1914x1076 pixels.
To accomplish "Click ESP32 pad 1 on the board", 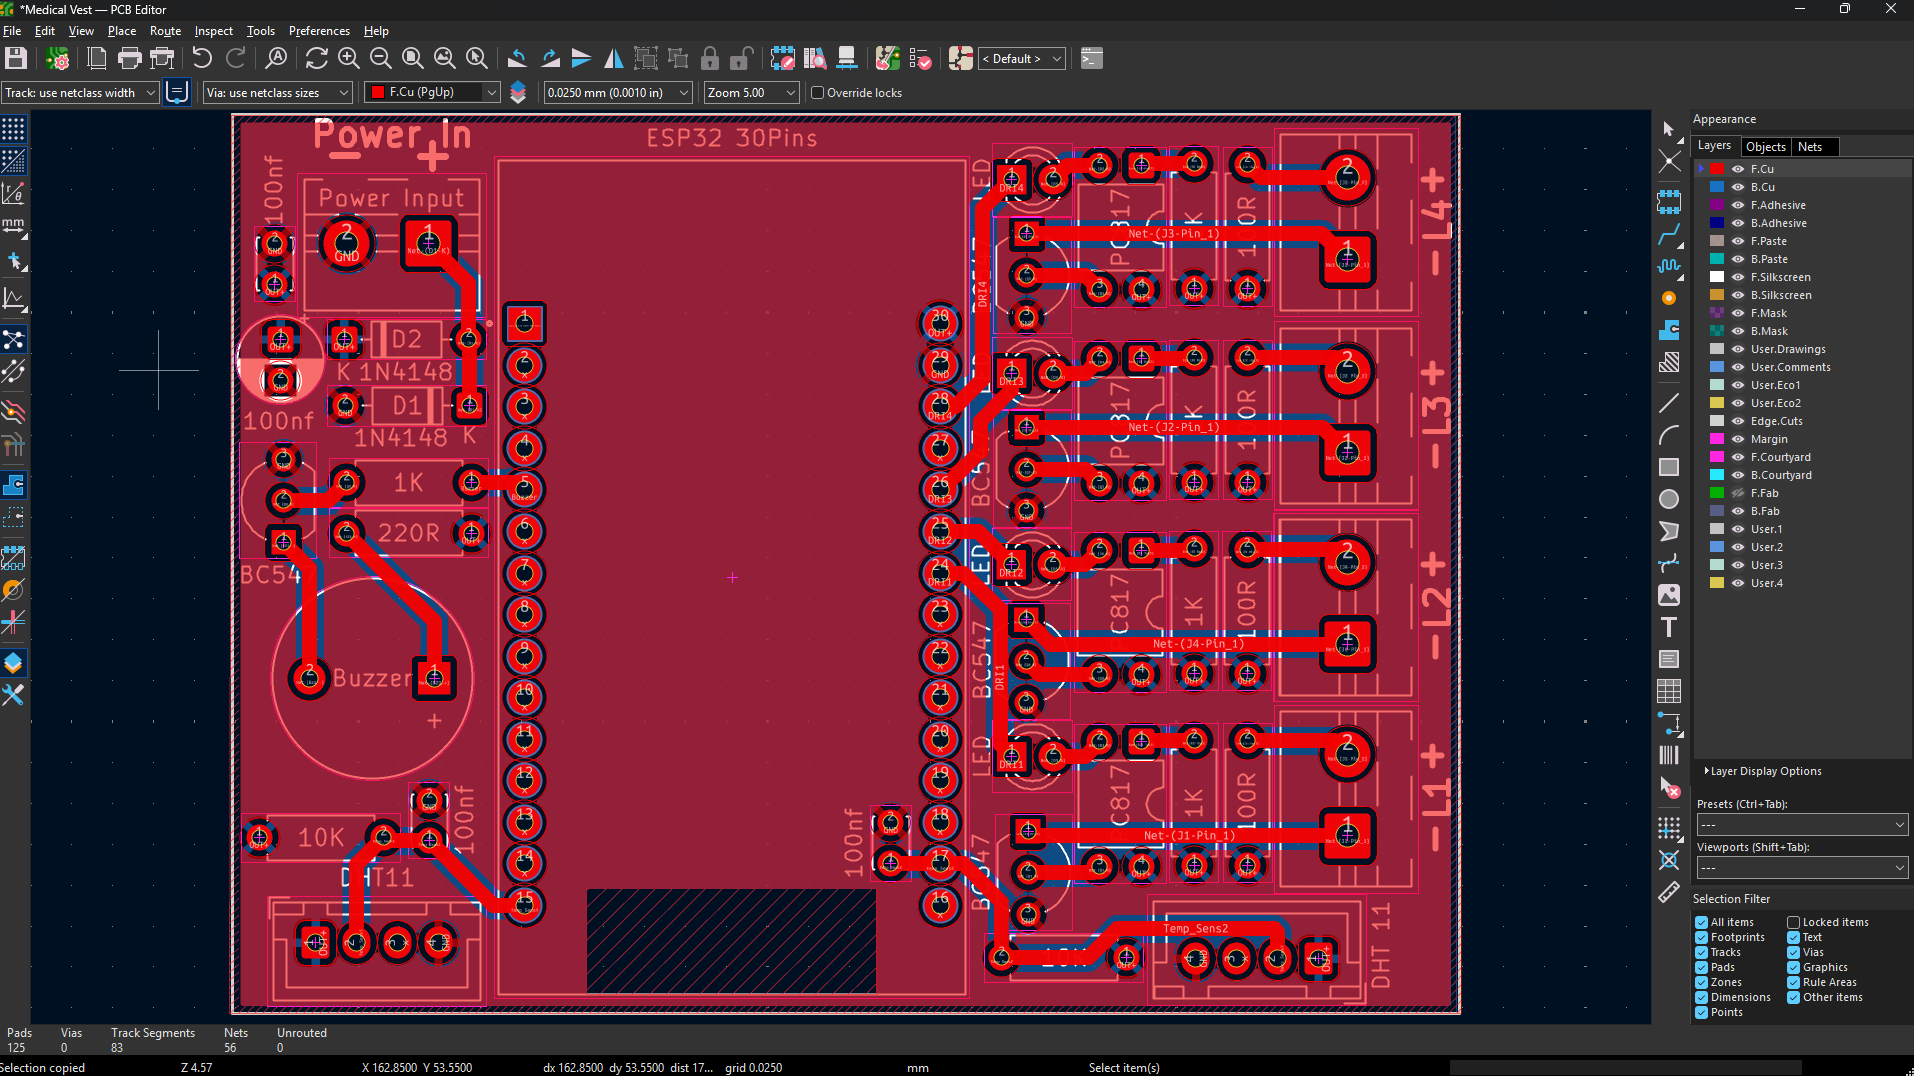I will (x=524, y=323).
